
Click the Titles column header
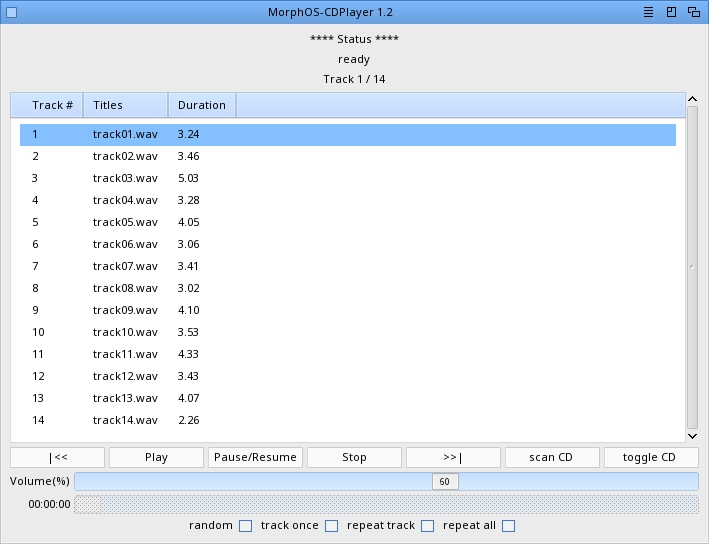[x=126, y=105]
